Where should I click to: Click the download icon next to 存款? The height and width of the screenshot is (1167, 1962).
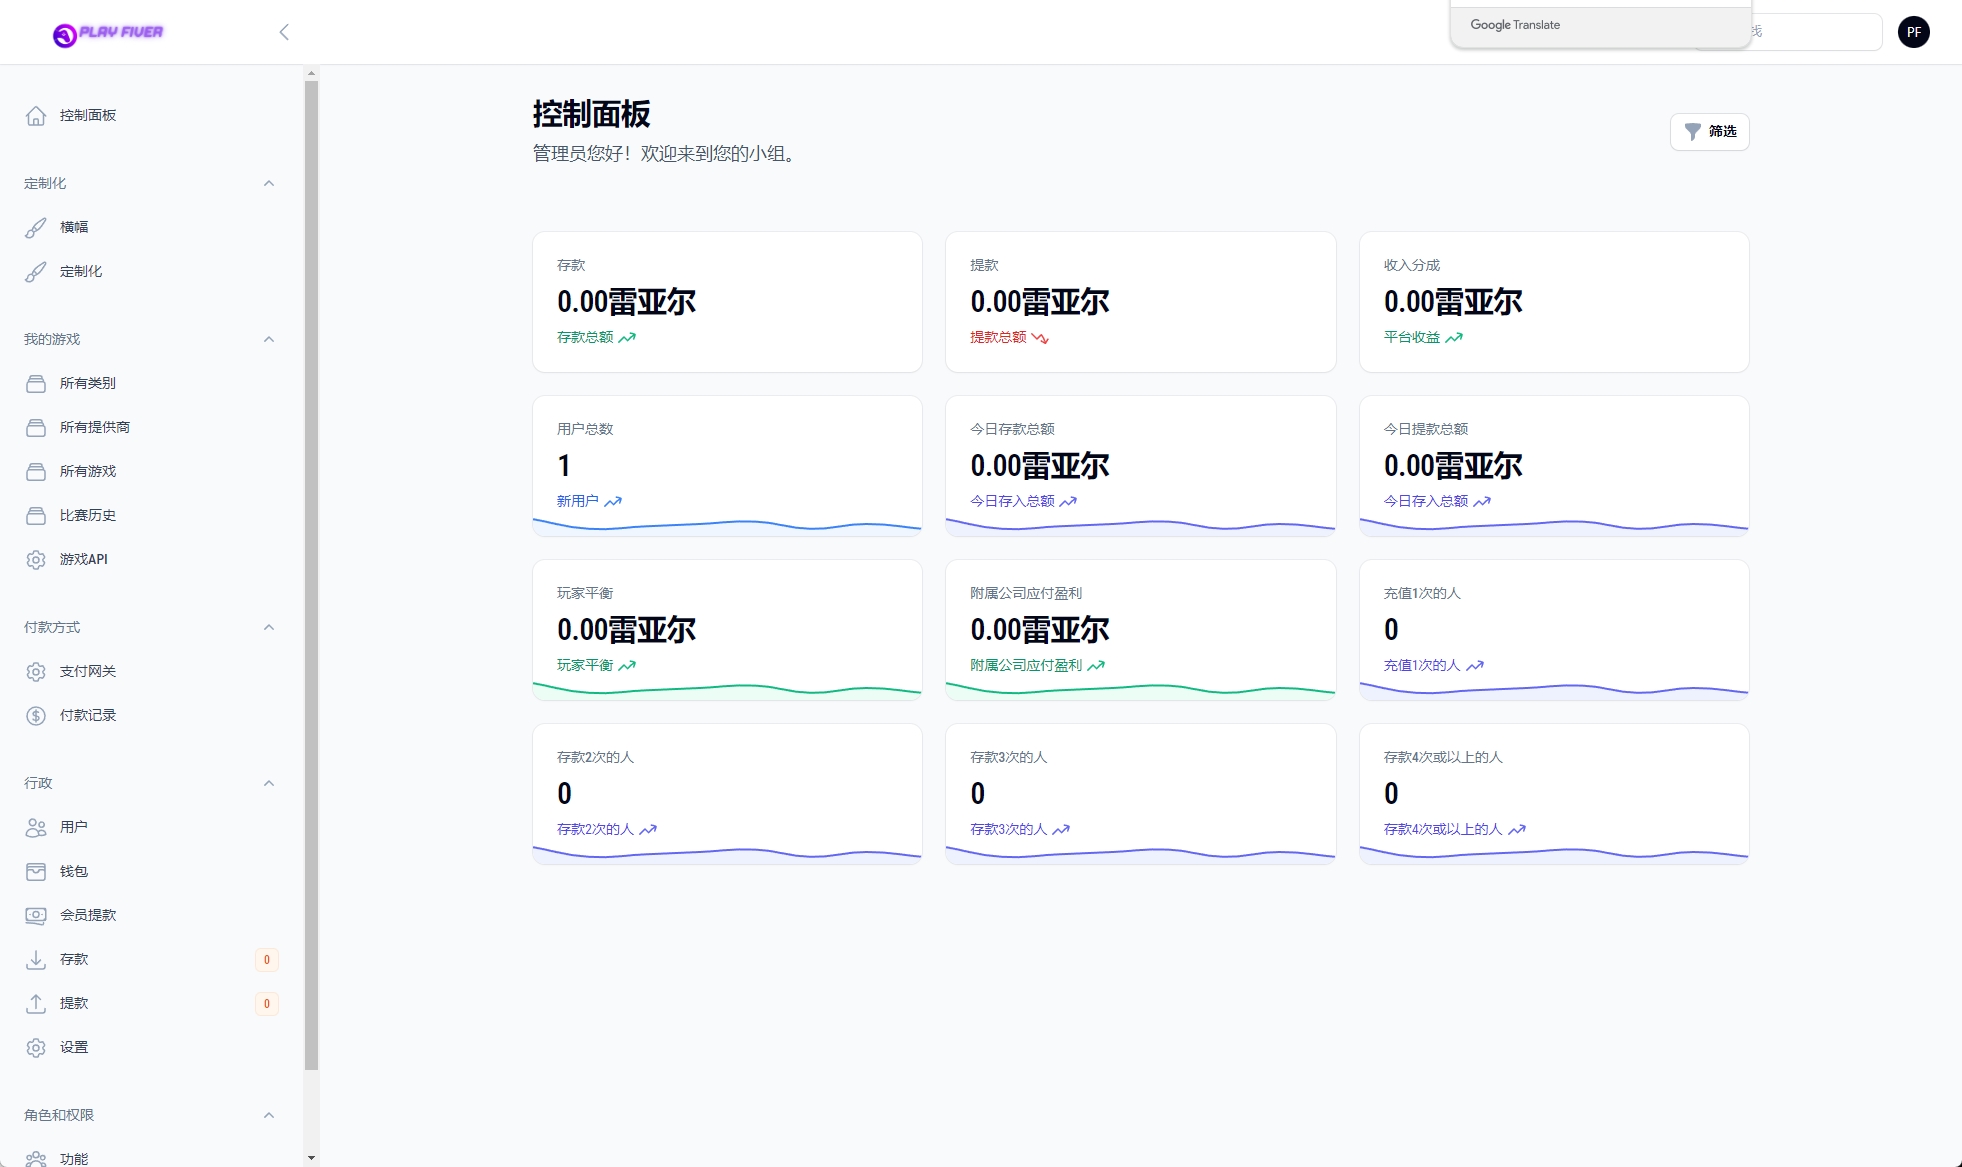[x=36, y=960]
